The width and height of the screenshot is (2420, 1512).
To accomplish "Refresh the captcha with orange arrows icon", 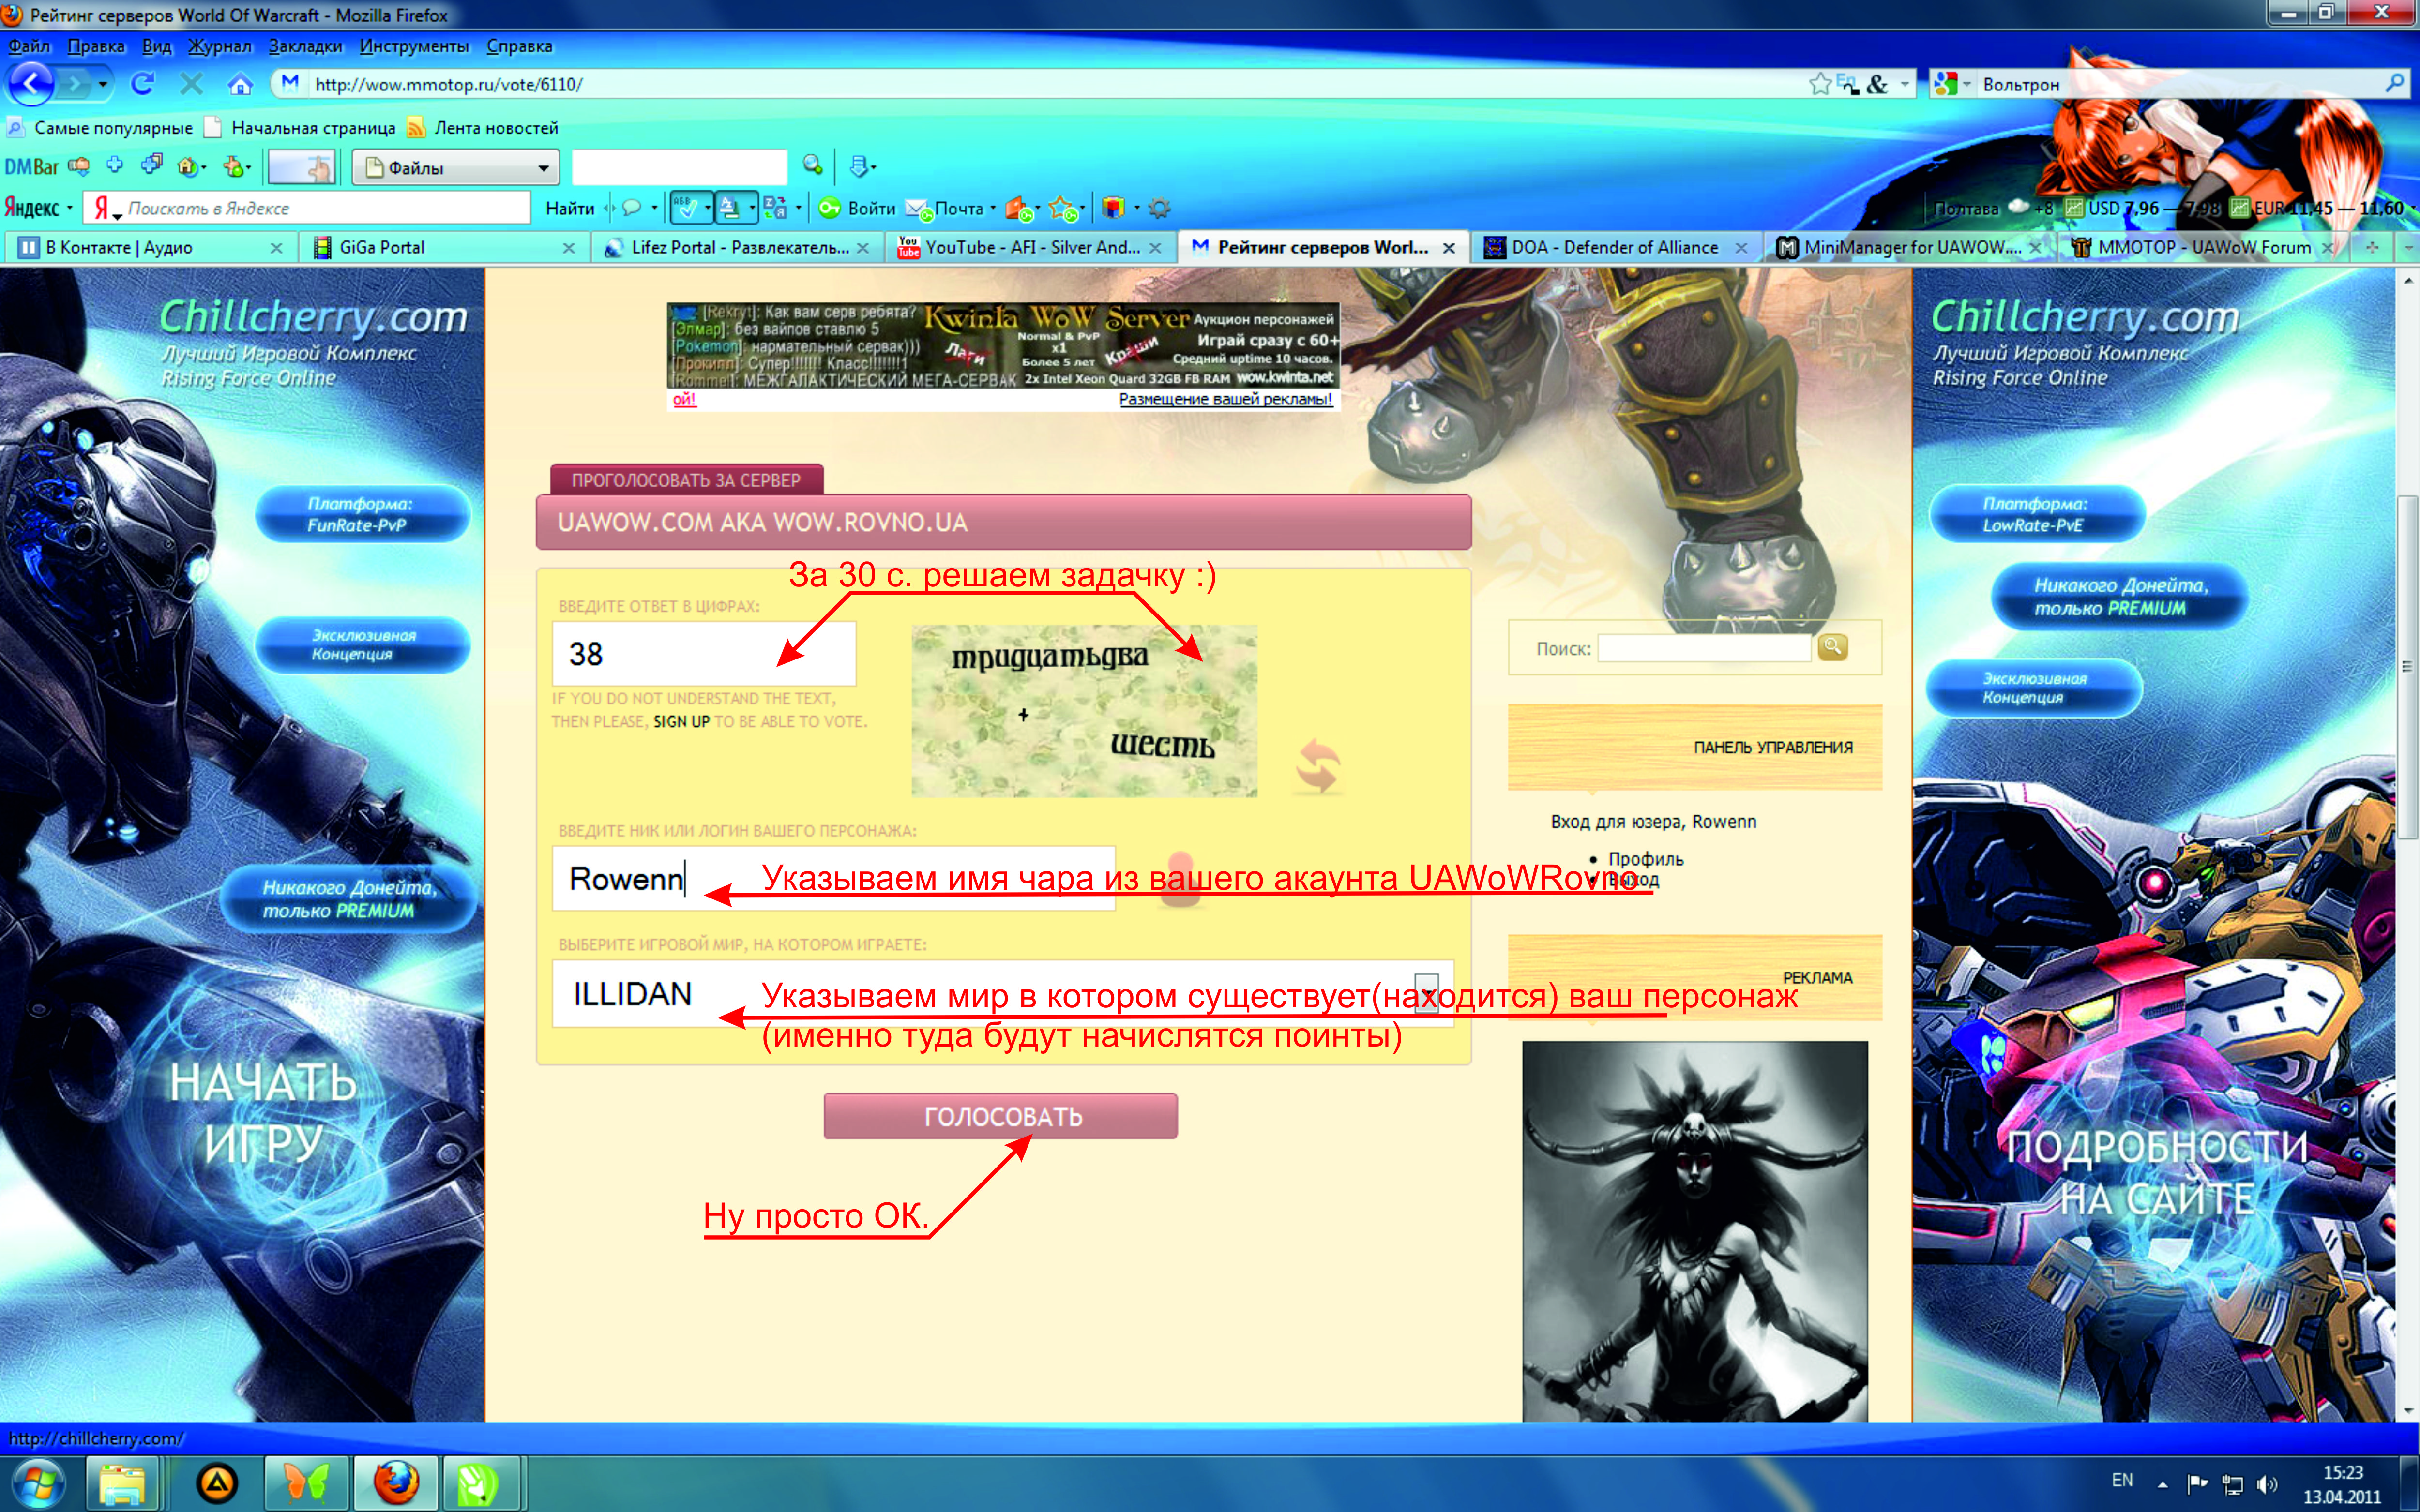I will (1317, 766).
